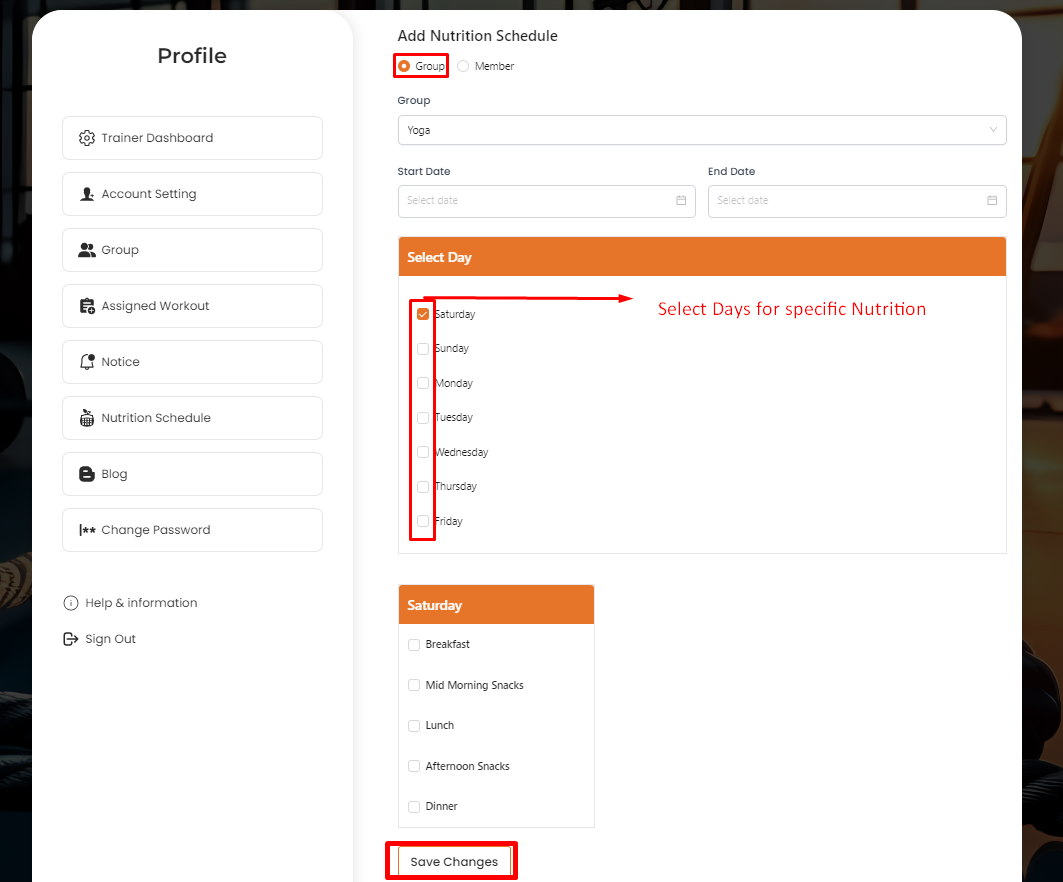This screenshot has width=1063, height=882.
Task: Click the Nutrition Schedule apple icon
Action: pos(87,418)
